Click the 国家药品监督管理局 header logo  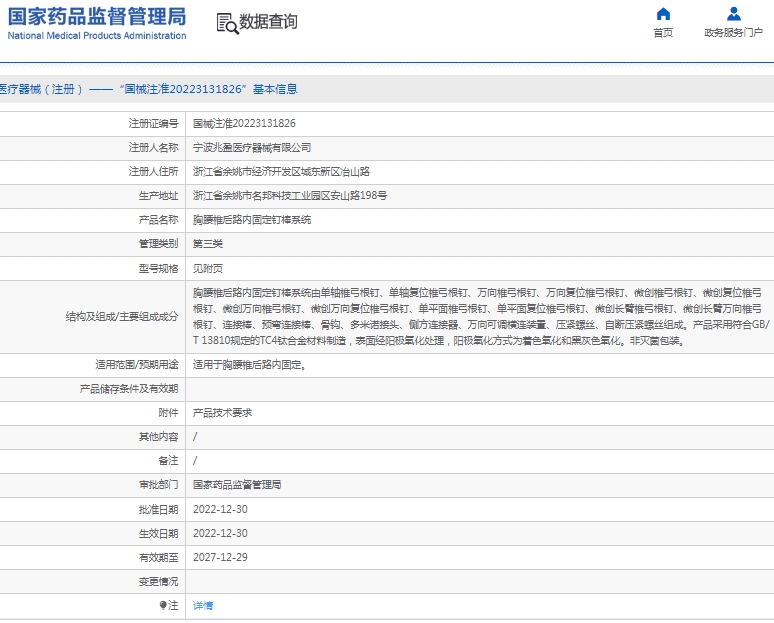97,16
